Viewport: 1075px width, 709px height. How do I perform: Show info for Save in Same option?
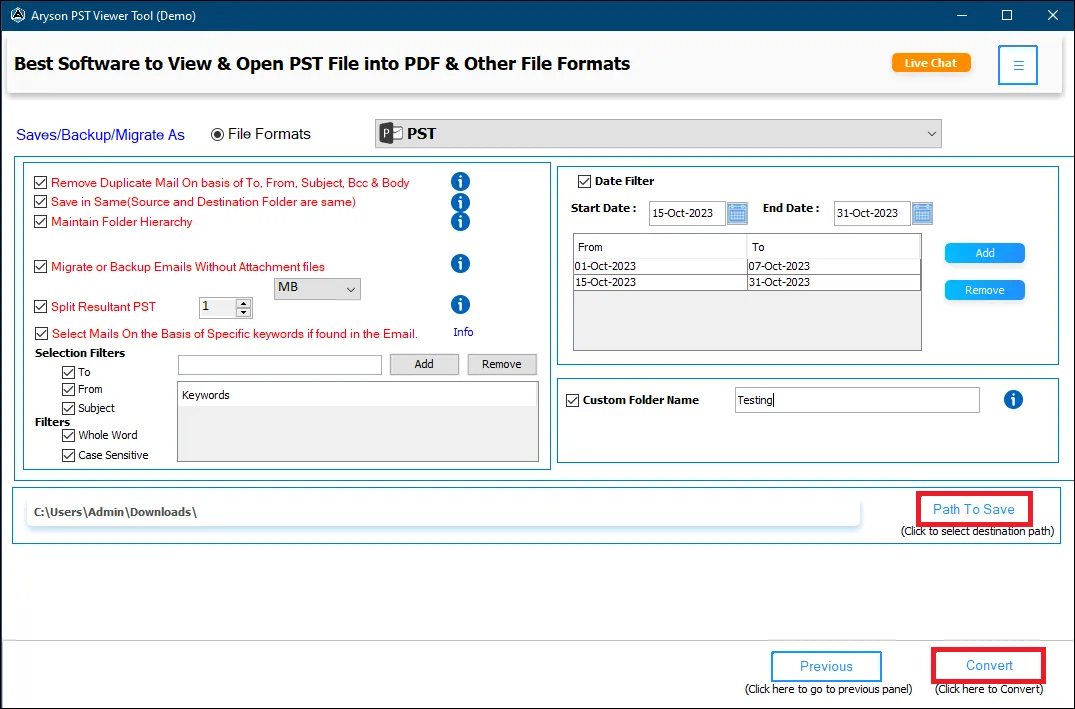pyautogui.click(x=460, y=202)
